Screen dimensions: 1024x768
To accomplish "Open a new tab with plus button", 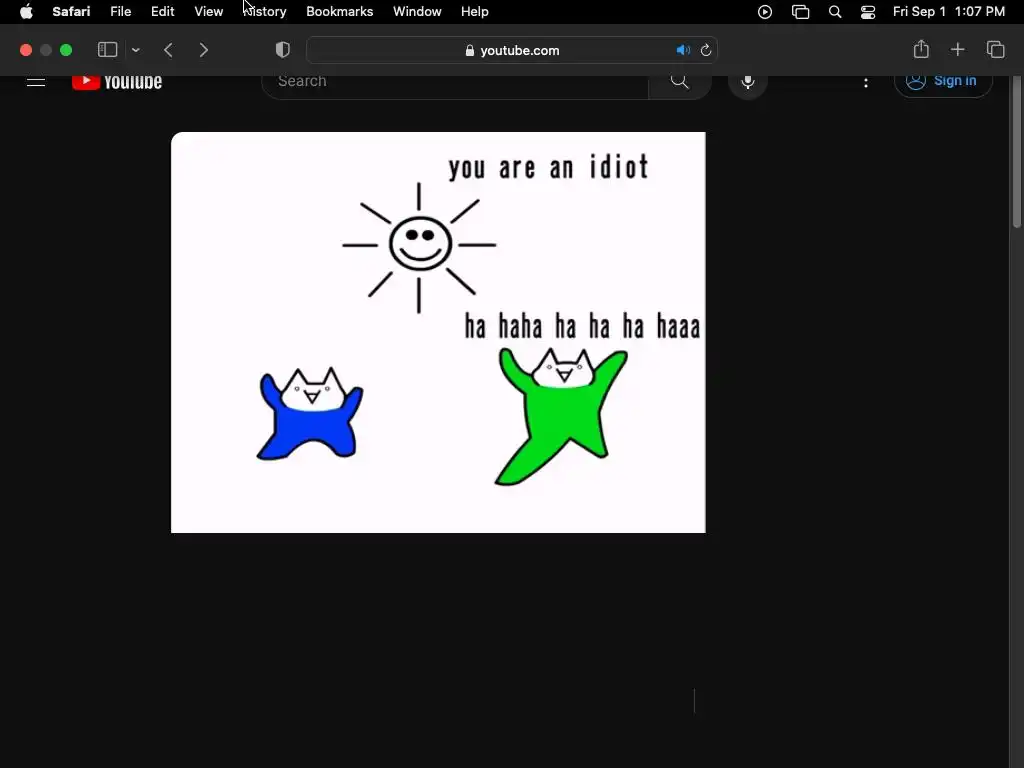I will click(957, 50).
